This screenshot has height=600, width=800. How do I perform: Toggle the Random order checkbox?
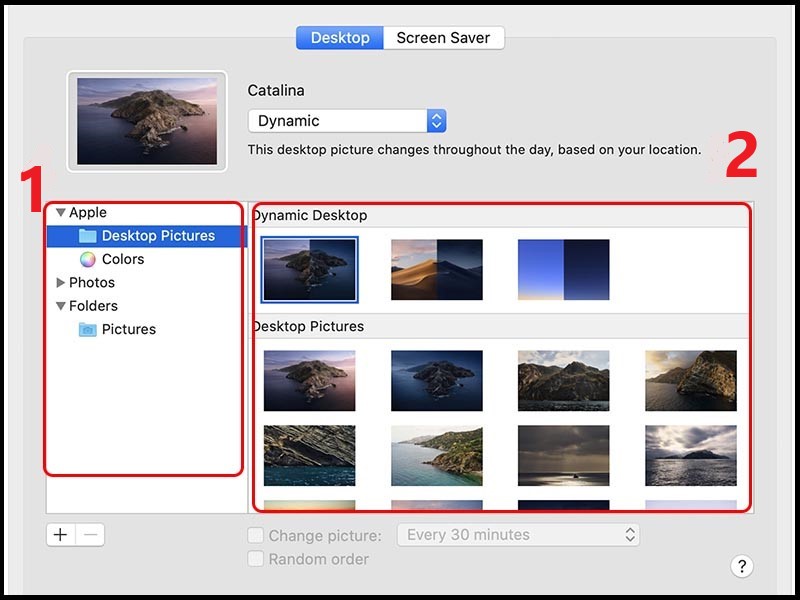tap(256, 559)
